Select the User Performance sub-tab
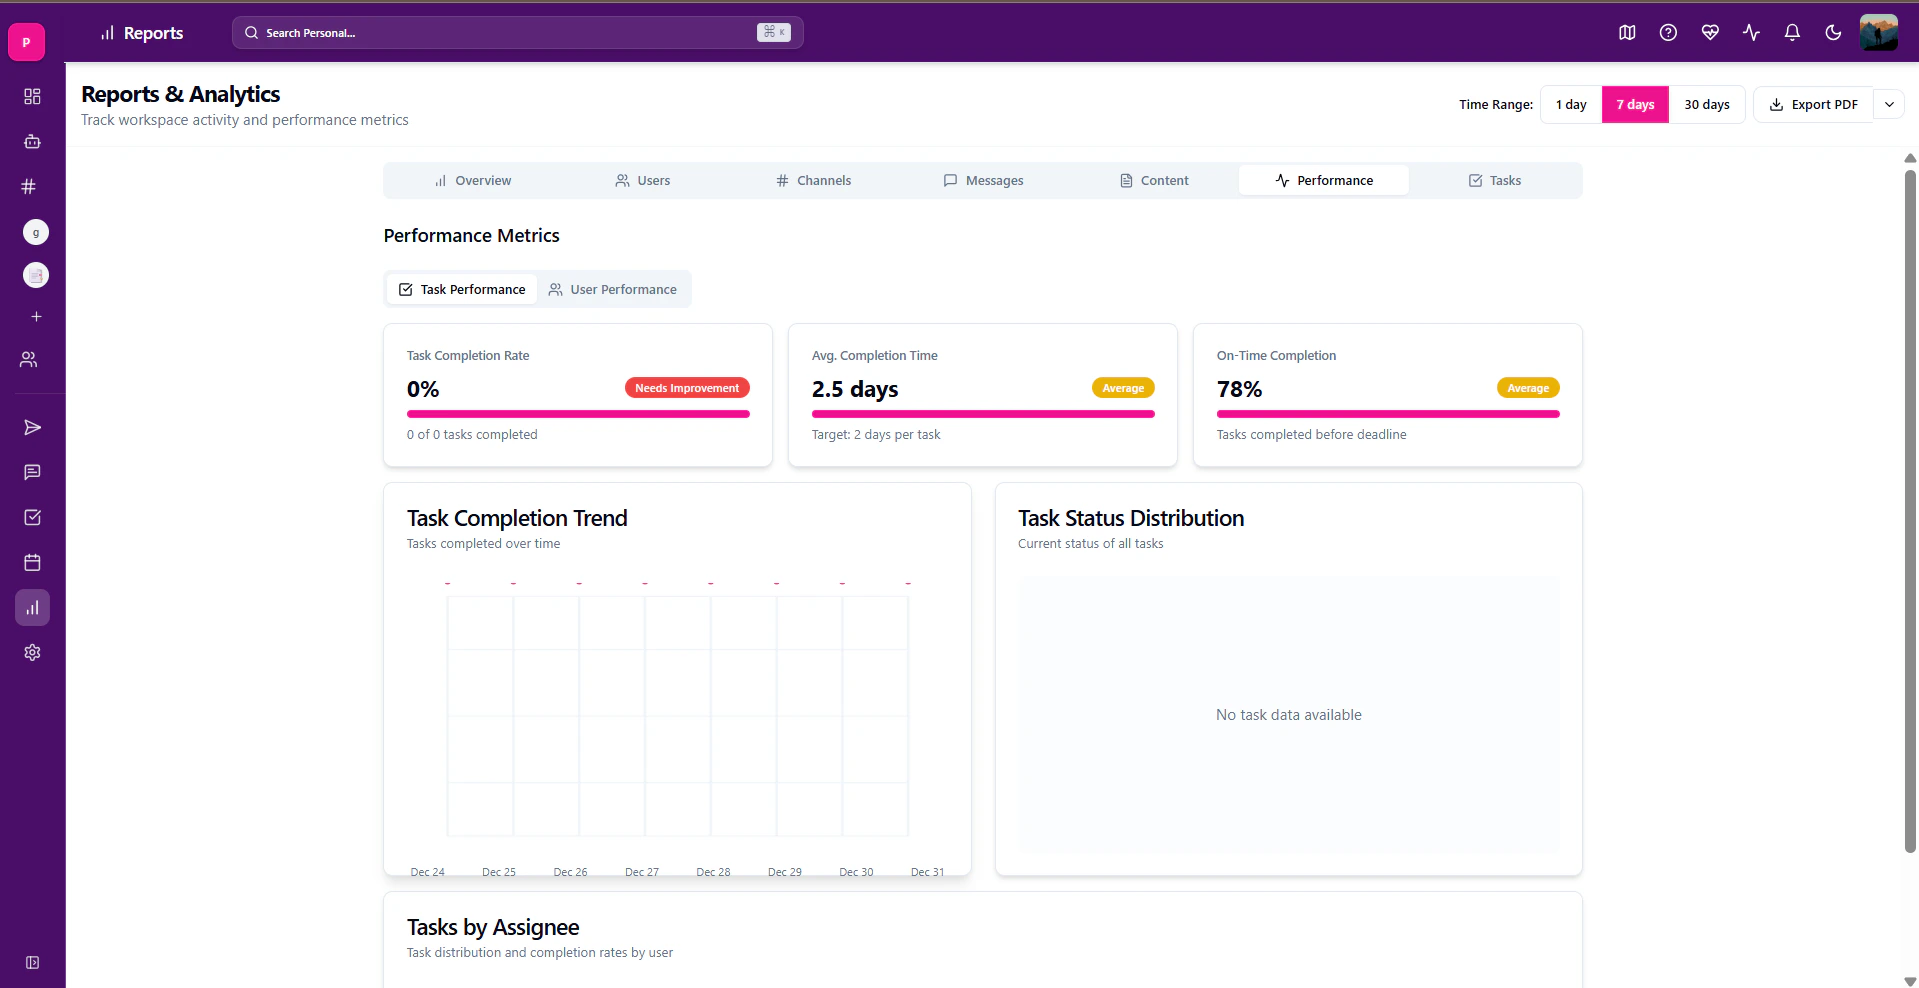1919x988 pixels. pos(612,289)
